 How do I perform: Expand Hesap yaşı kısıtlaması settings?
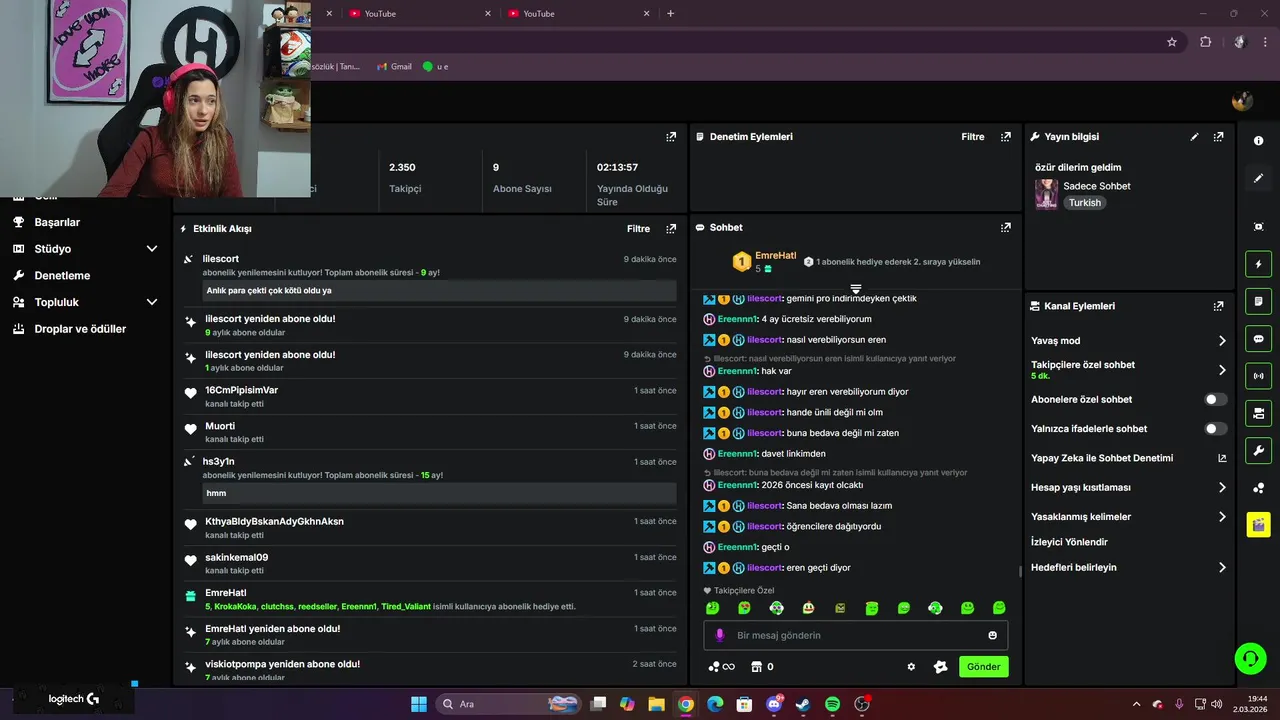click(x=1129, y=488)
